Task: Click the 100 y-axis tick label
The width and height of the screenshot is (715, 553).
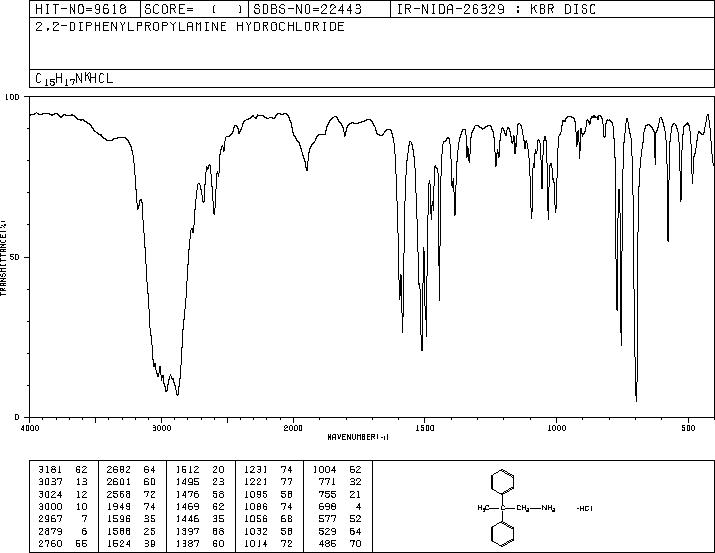Action: [x=12, y=97]
